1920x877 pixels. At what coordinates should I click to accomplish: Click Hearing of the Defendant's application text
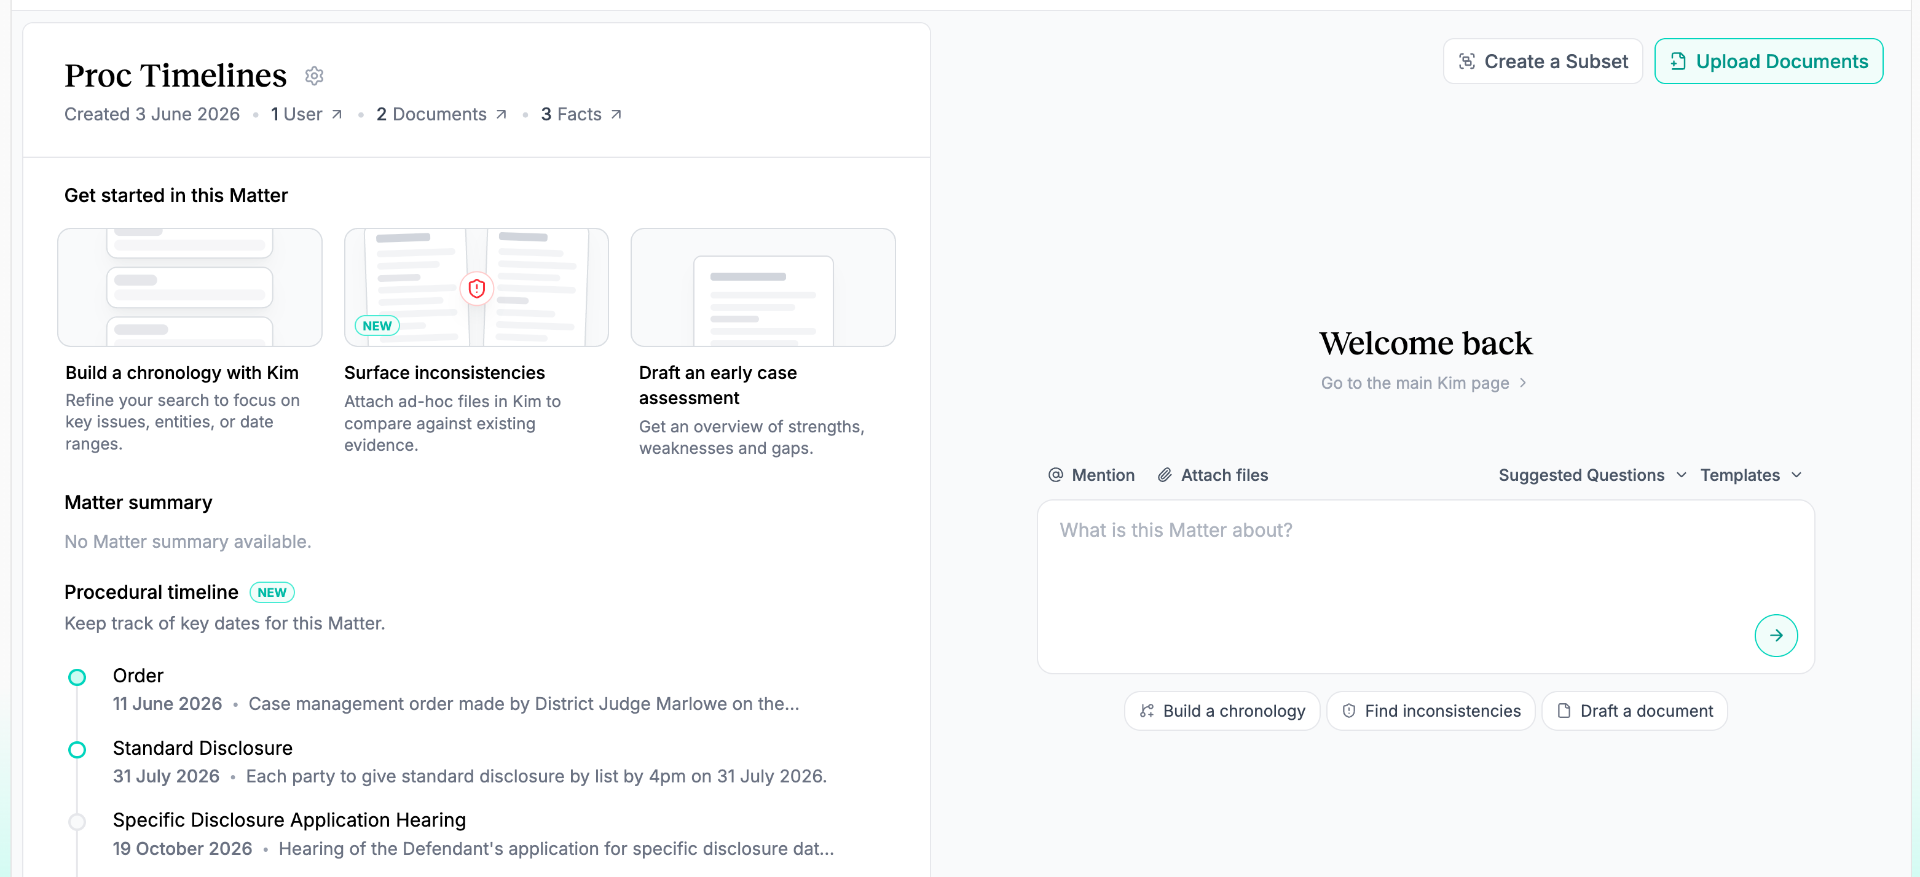[556, 849]
